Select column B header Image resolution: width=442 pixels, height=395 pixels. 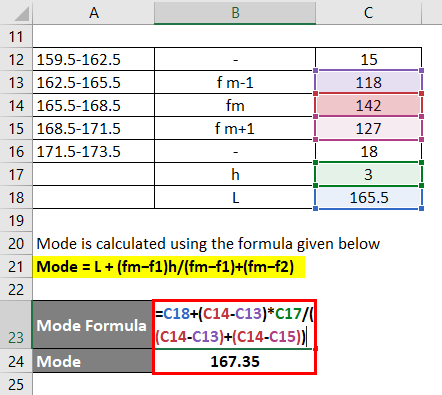click(x=235, y=12)
